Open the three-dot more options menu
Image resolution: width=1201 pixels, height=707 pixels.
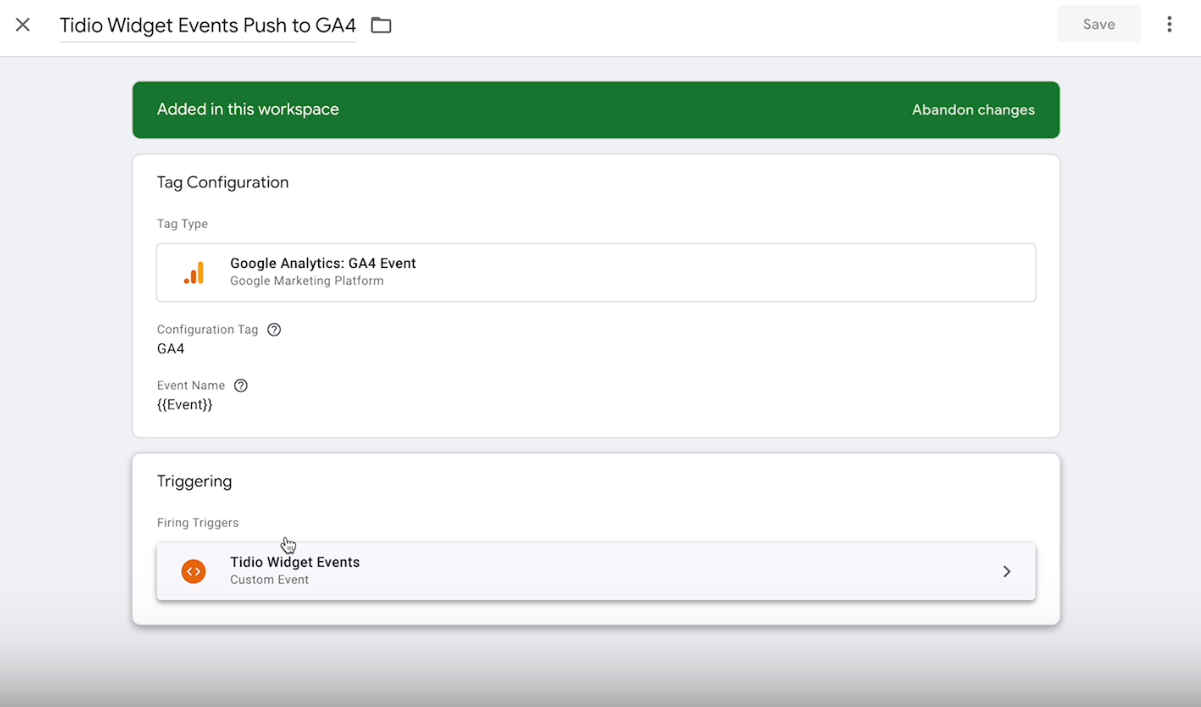point(1169,25)
